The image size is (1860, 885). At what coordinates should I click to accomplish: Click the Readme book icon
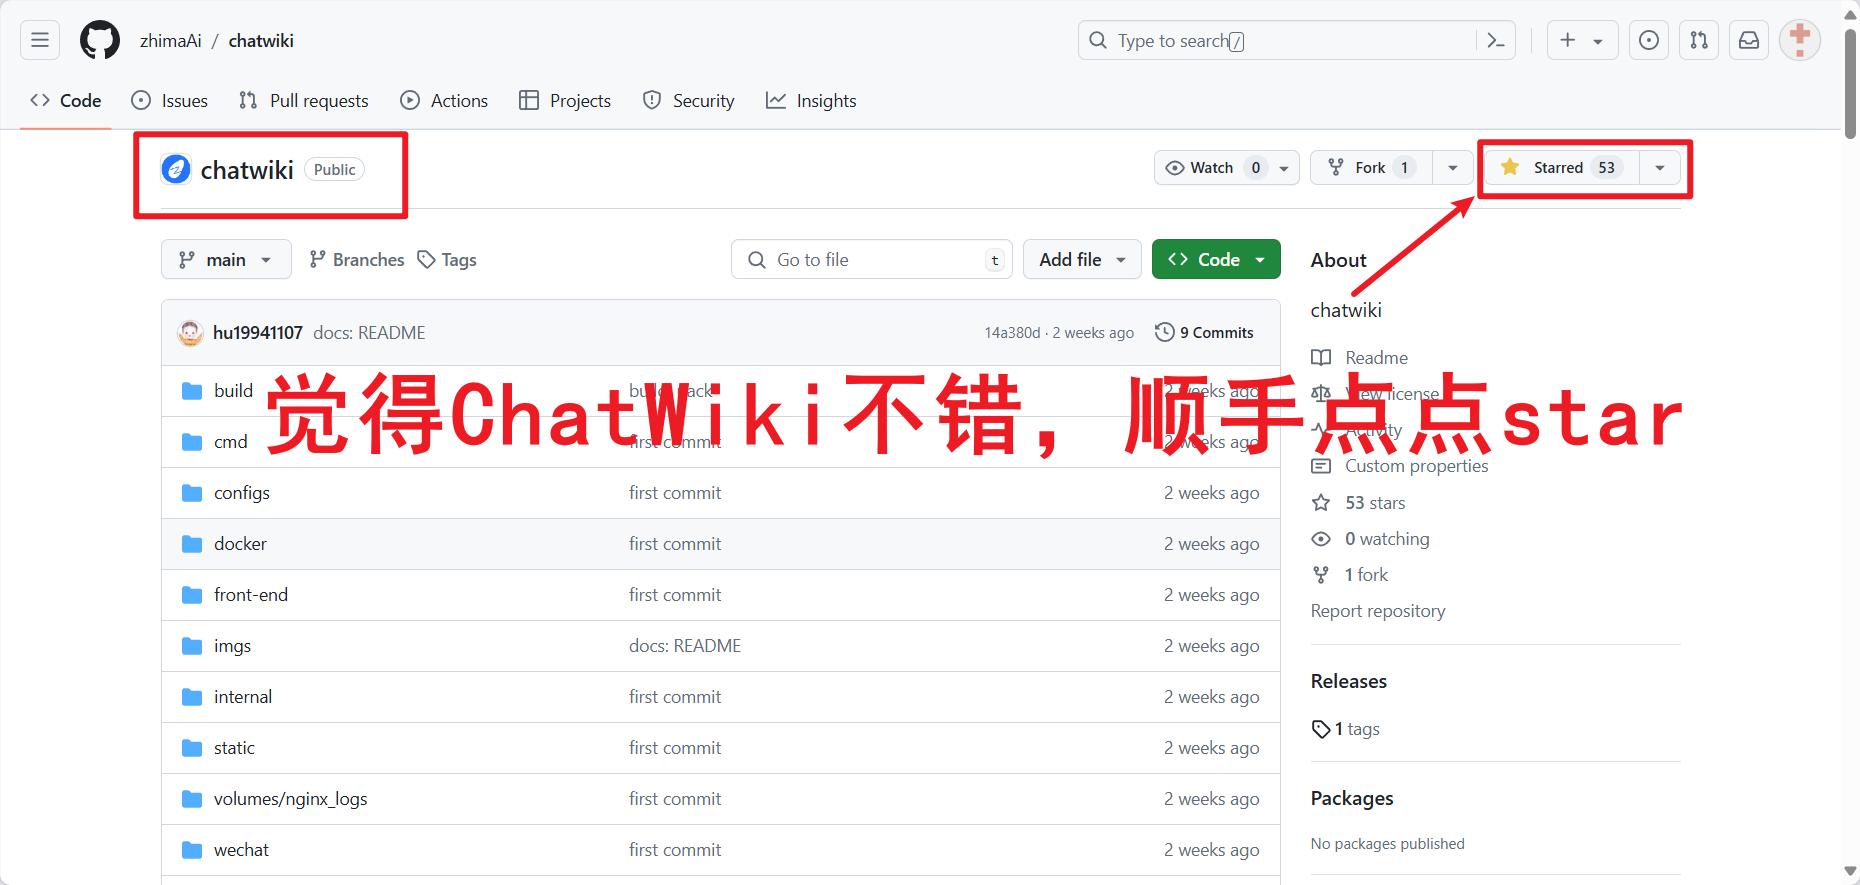[x=1321, y=358]
